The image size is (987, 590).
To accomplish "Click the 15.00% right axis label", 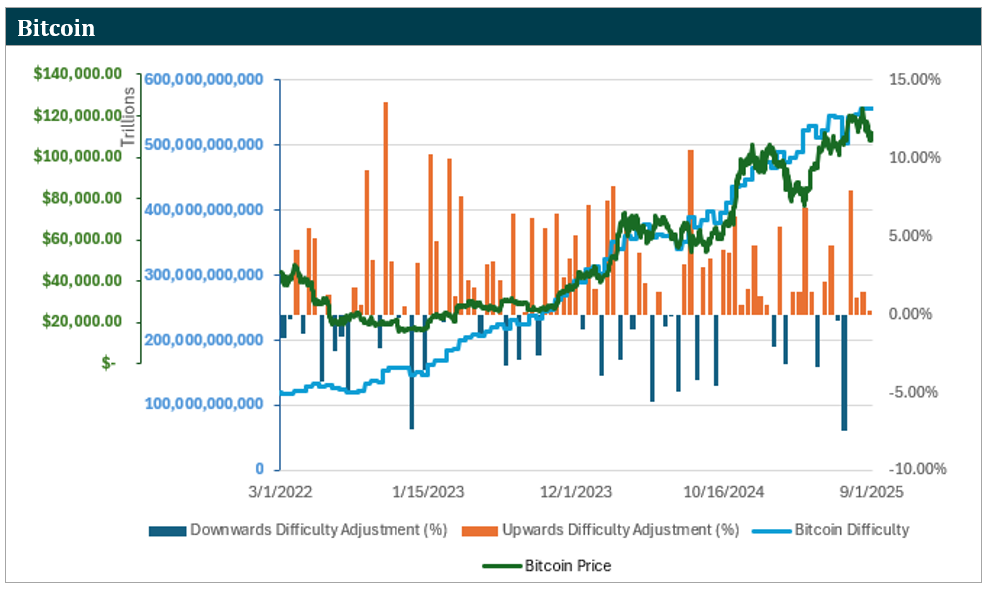I will (x=914, y=80).
